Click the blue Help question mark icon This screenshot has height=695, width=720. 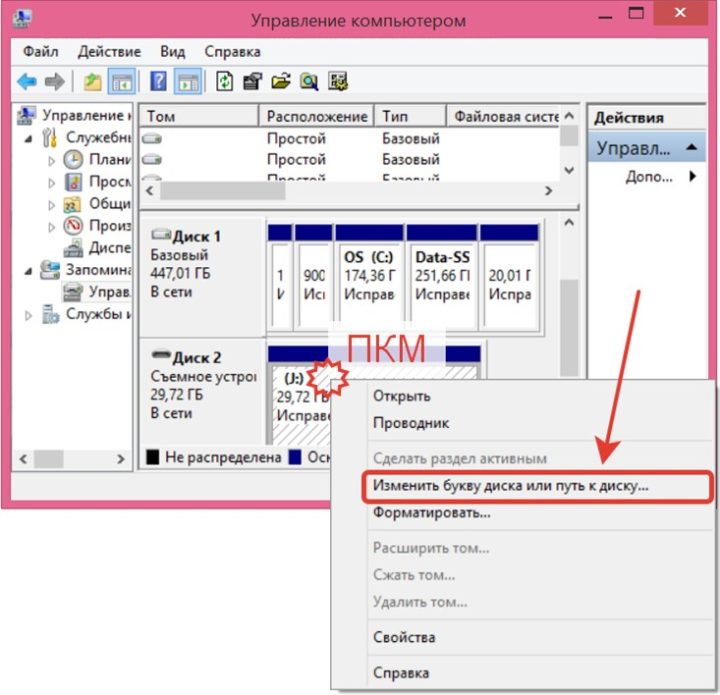(158, 82)
